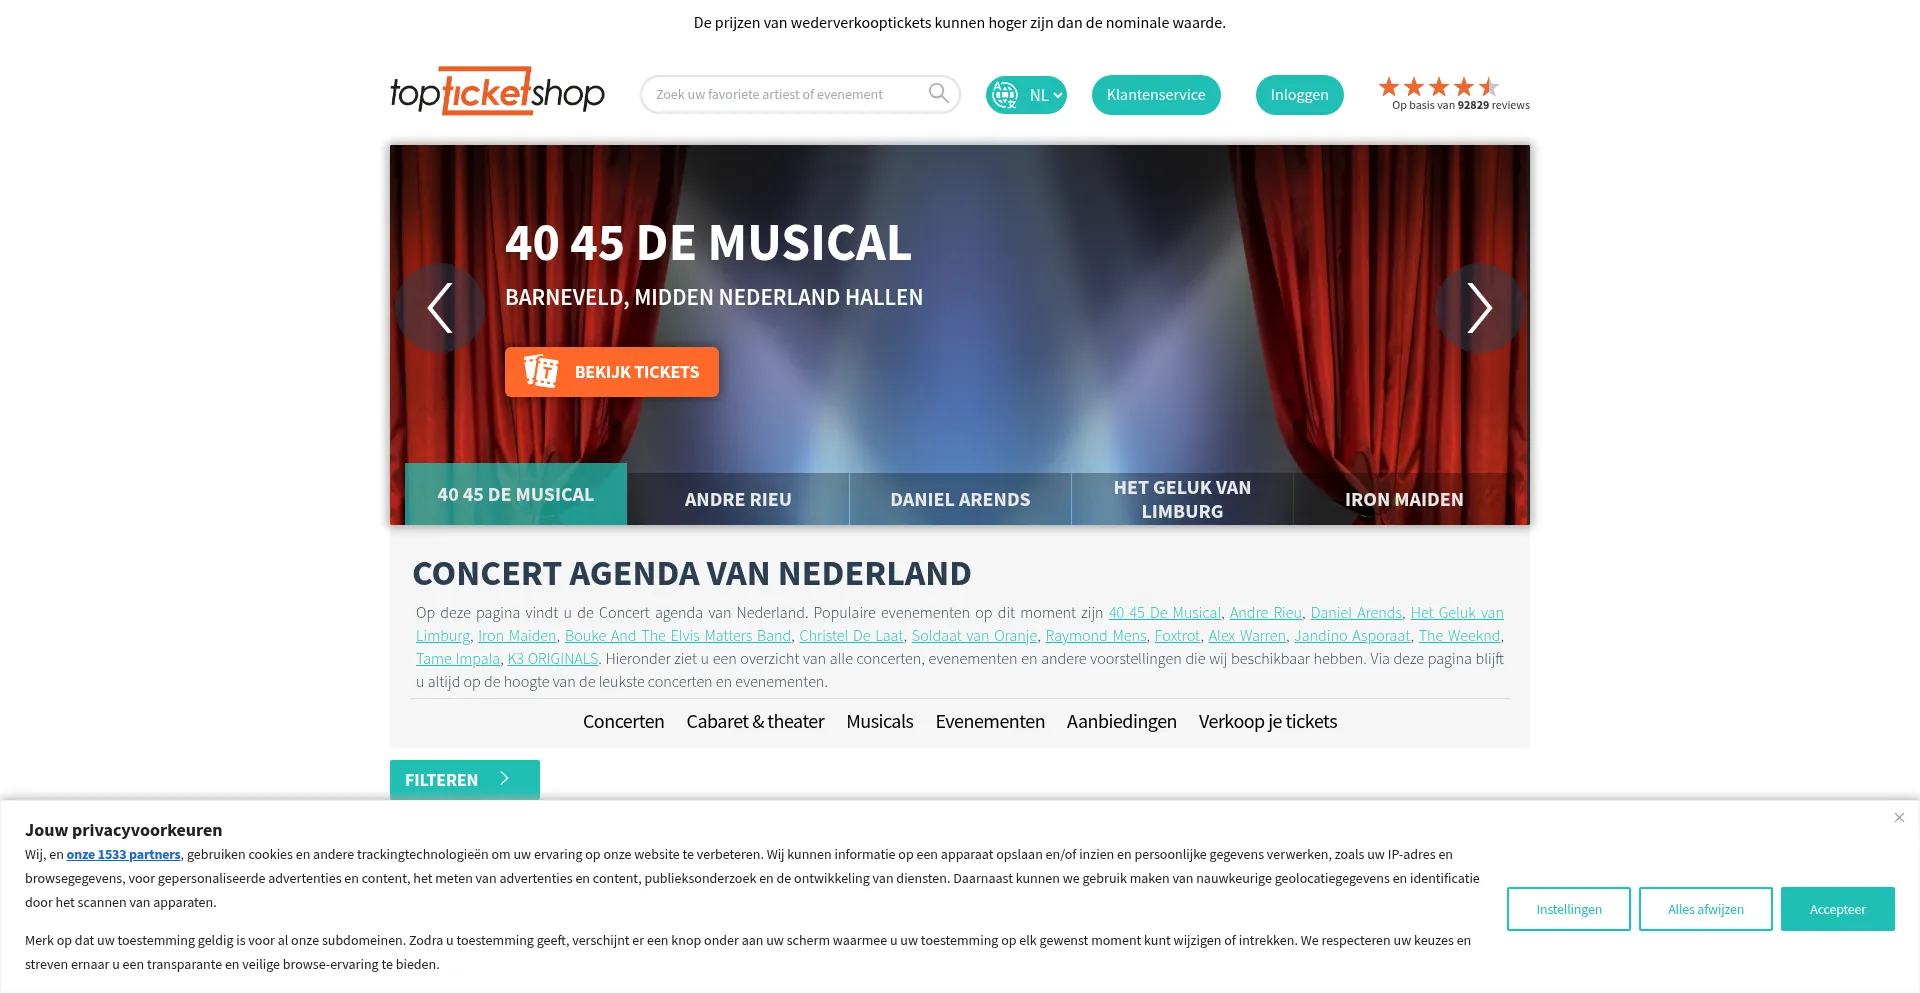Expand the Filteren panel

click(x=465, y=780)
